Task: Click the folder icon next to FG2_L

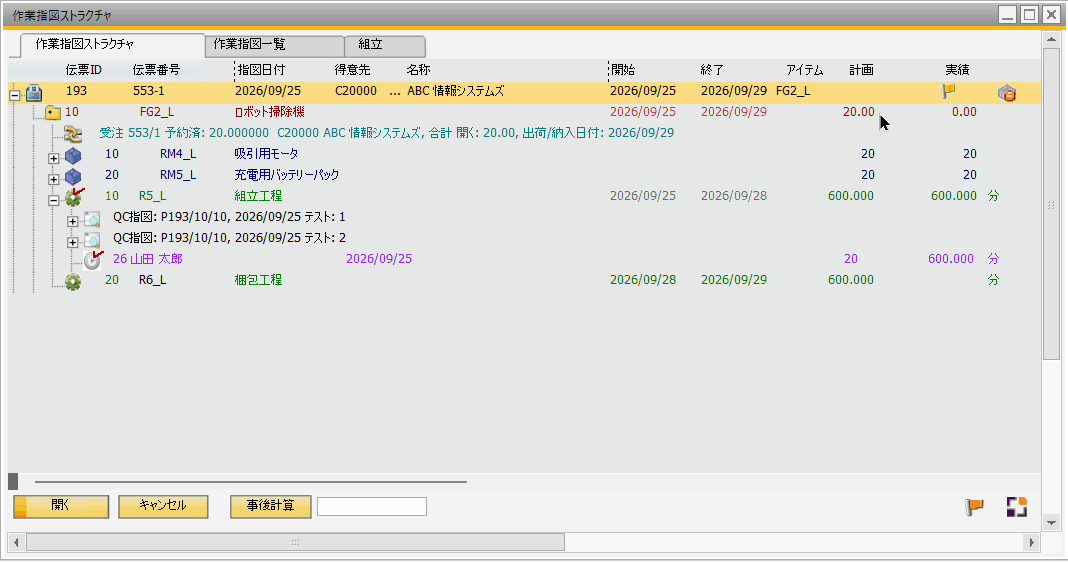Action: tap(52, 112)
